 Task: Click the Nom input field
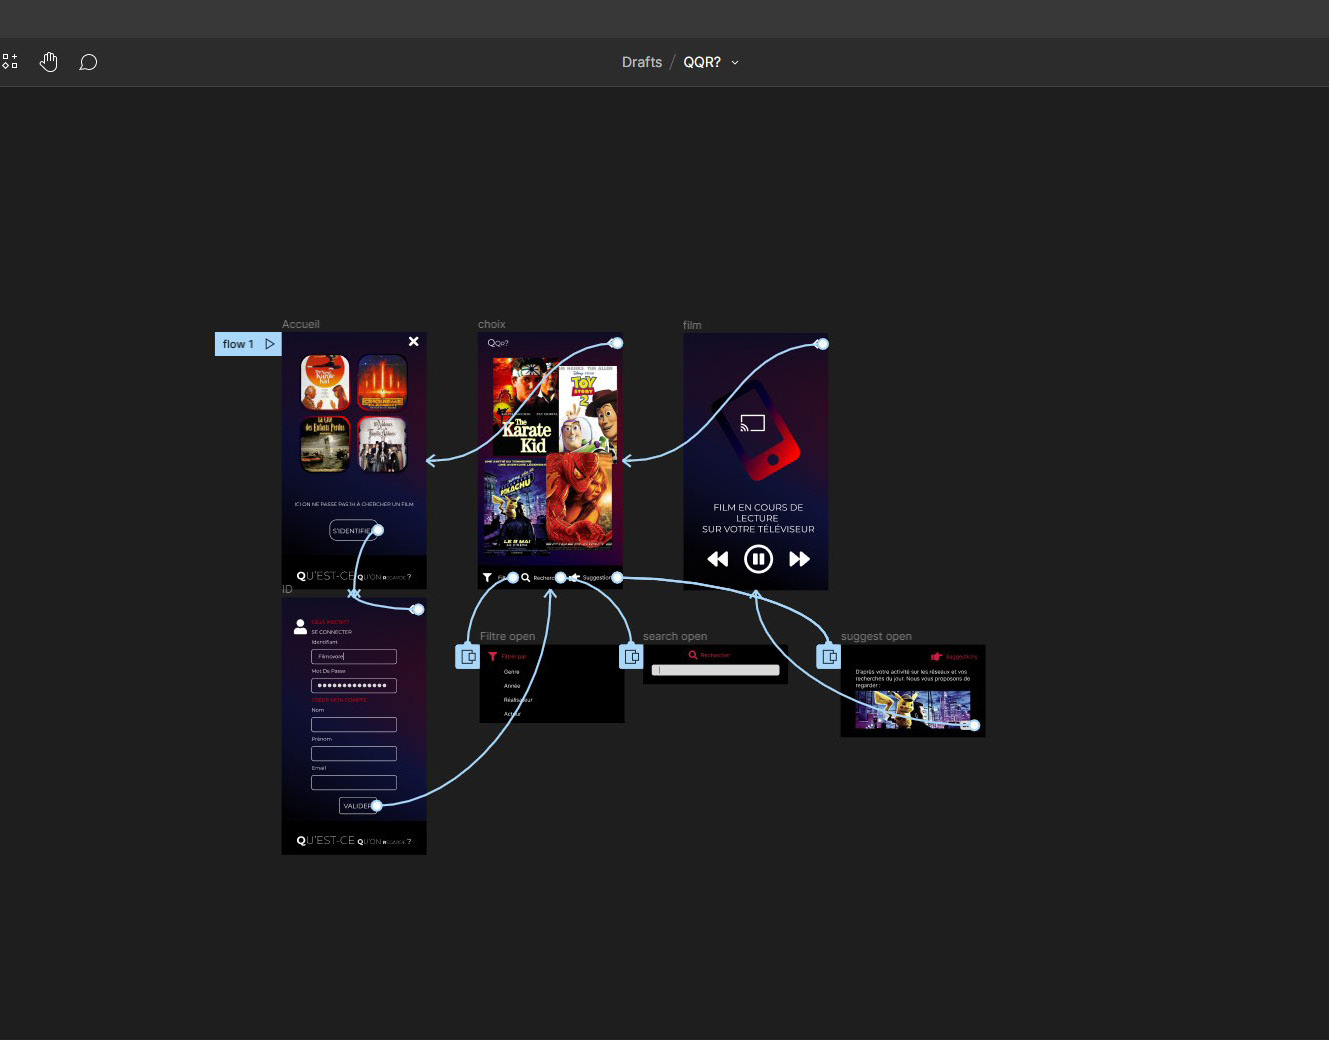click(x=354, y=725)
